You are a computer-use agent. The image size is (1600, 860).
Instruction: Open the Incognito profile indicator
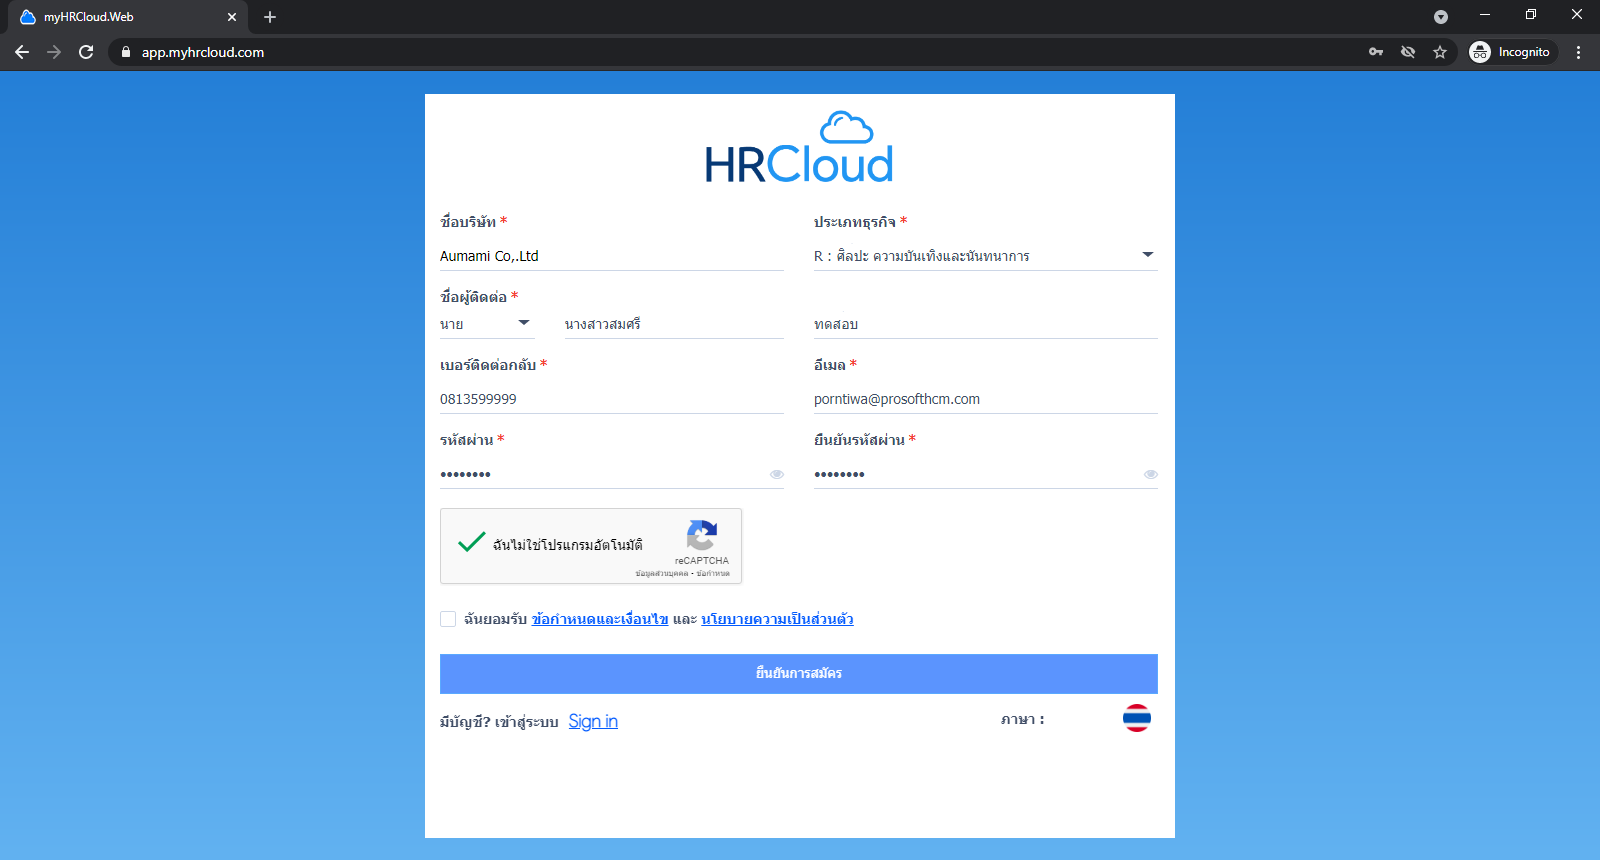[x=1511, y=52]
